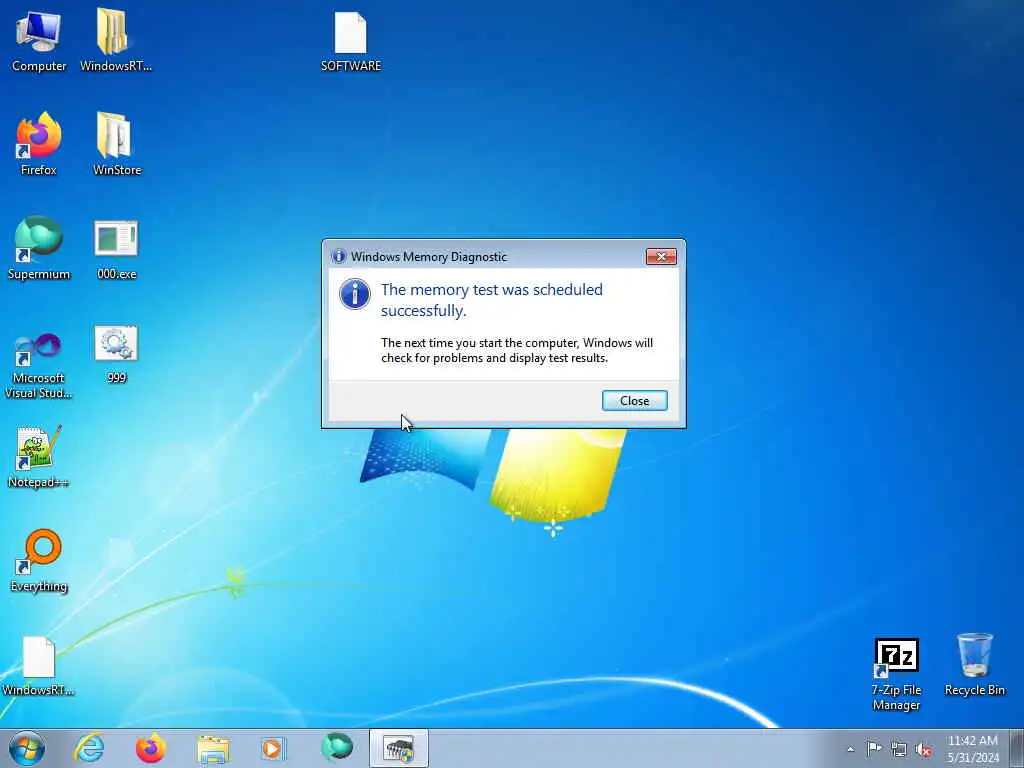Select the Everything search shortcut
Viewport: 1024px width, 768px height.
pyautogui.click(x=39, y=560)
